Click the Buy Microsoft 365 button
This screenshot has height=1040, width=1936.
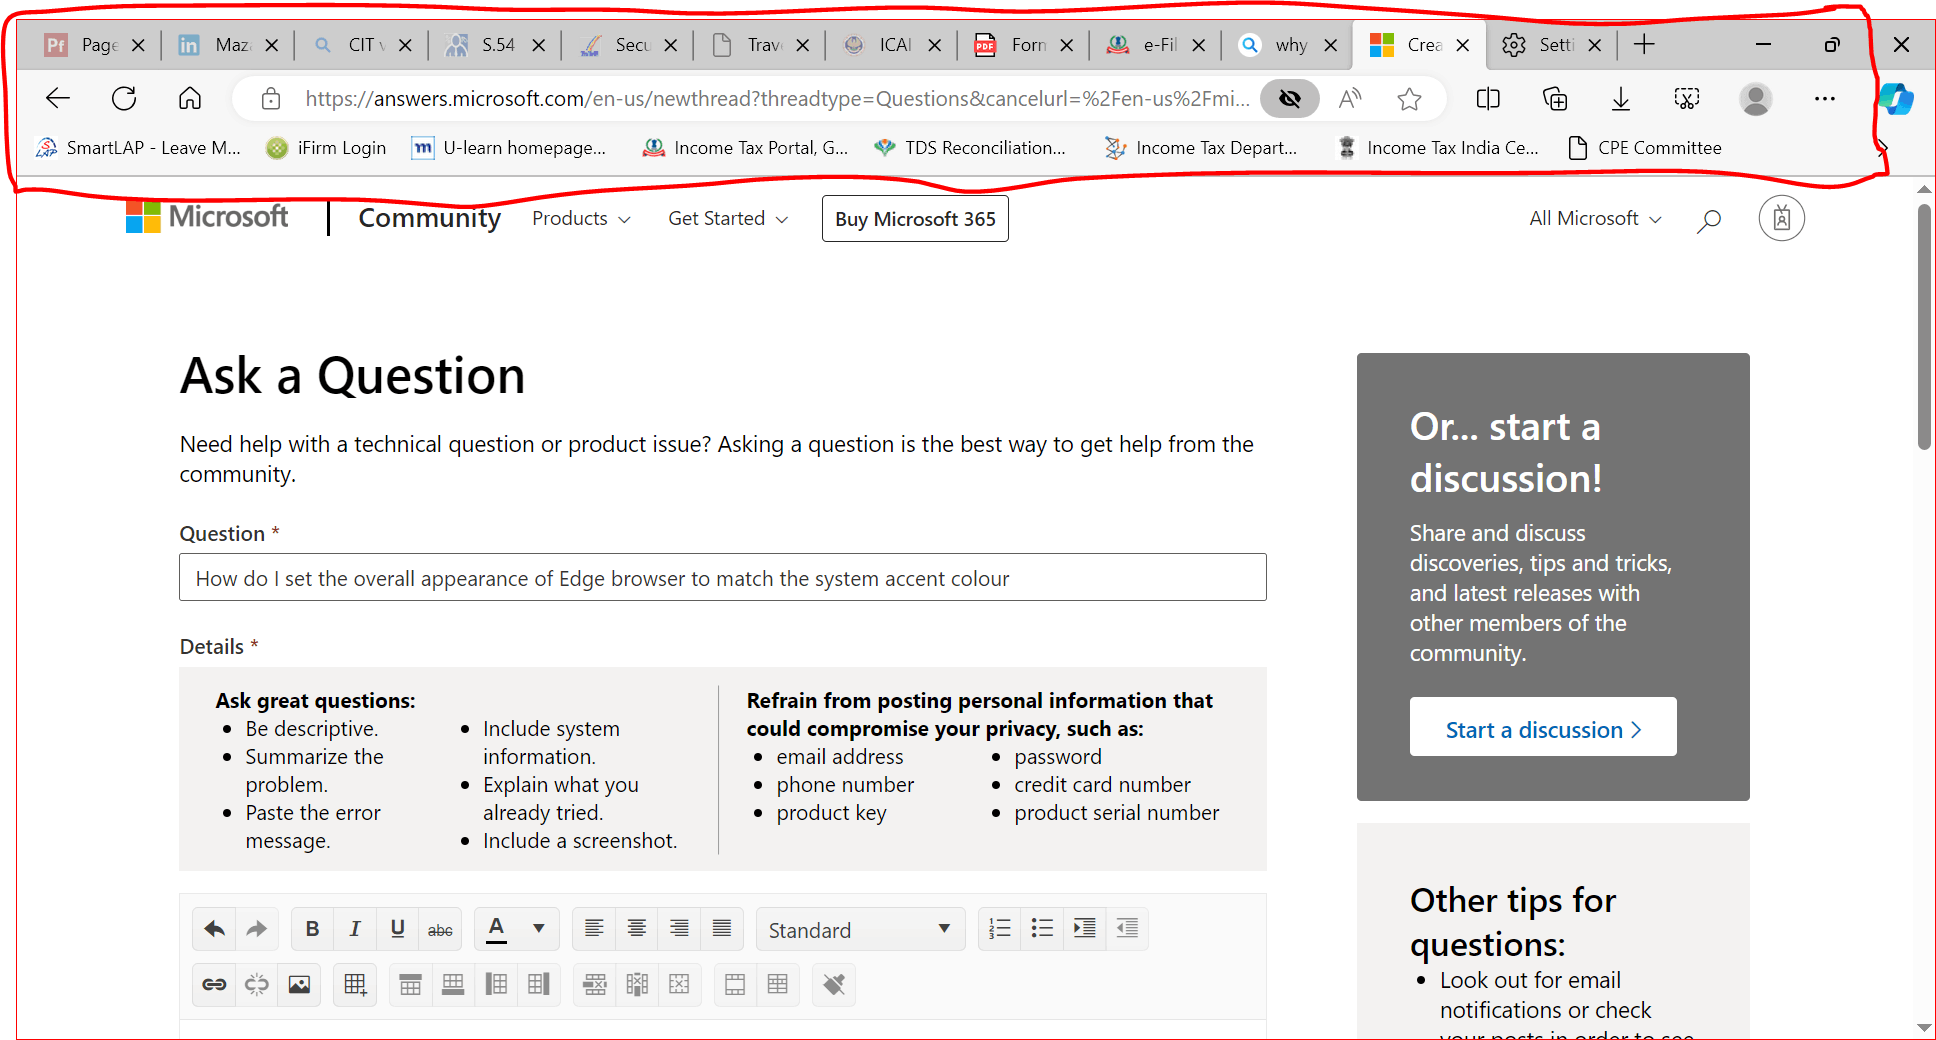coord(915,219)
